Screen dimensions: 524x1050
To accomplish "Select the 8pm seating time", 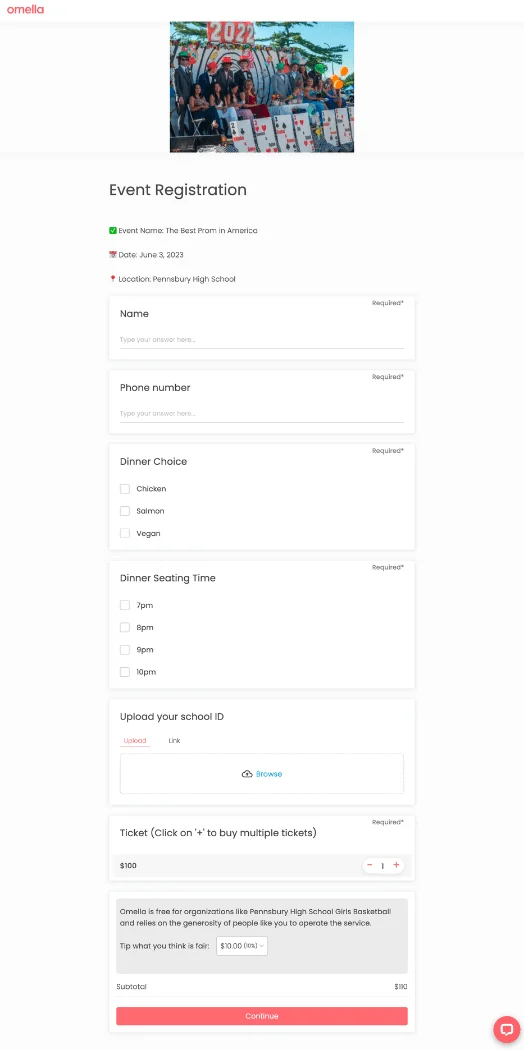I will click(124, 627).
